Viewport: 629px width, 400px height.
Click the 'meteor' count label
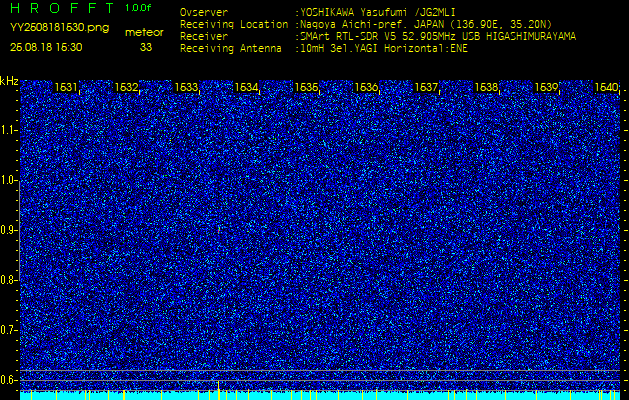tap(144, 33)
